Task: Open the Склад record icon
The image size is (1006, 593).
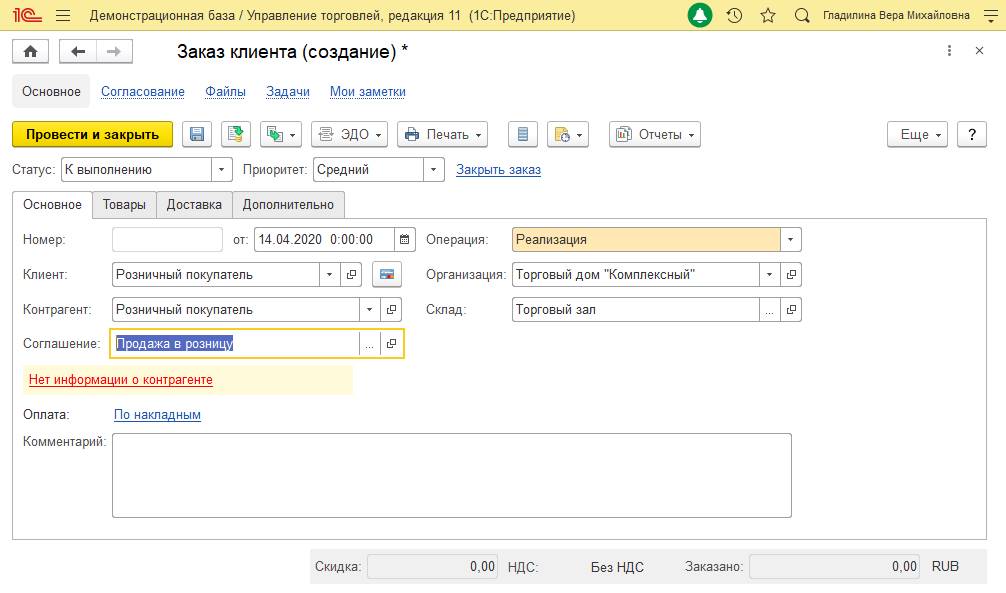Action: [791, 309]
